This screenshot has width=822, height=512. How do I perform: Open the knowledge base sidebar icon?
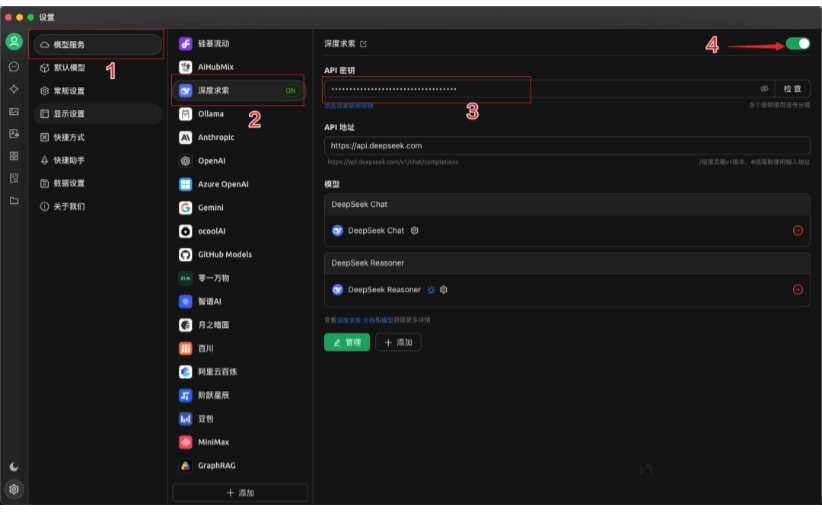tap(14, 179)
